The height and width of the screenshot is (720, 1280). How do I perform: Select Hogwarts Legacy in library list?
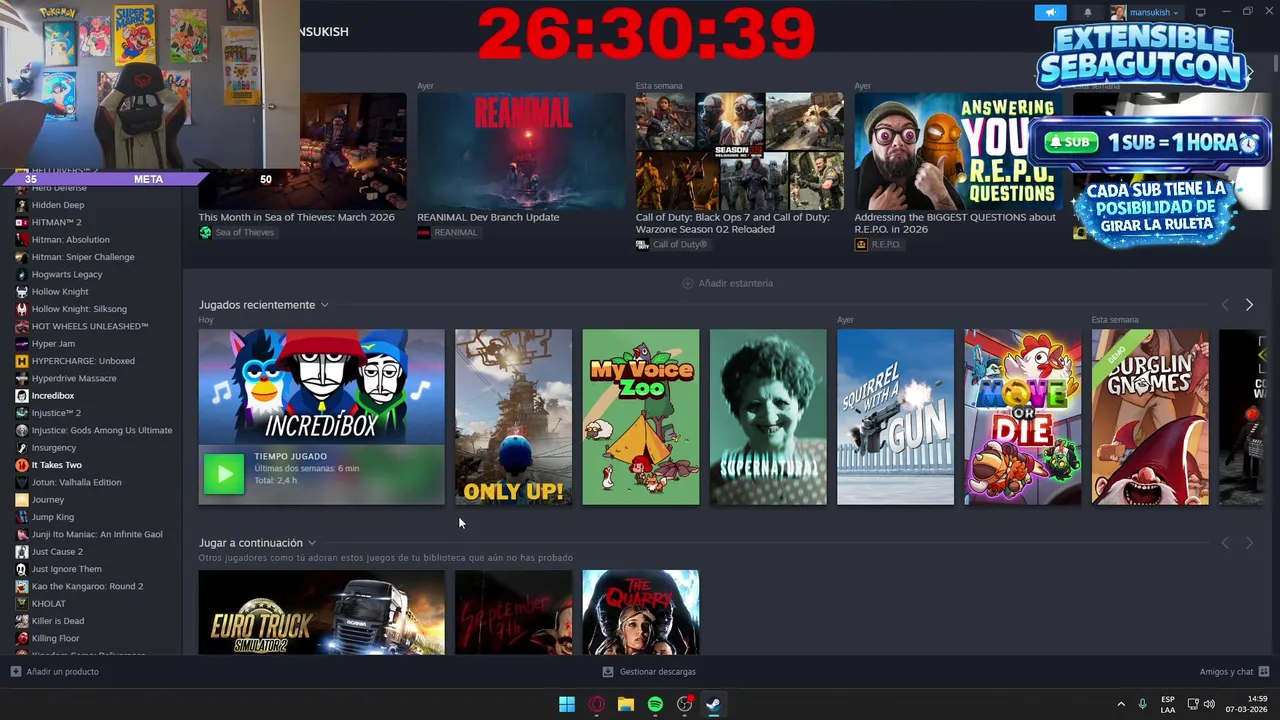pyautogui.click(x=67, y=274)
